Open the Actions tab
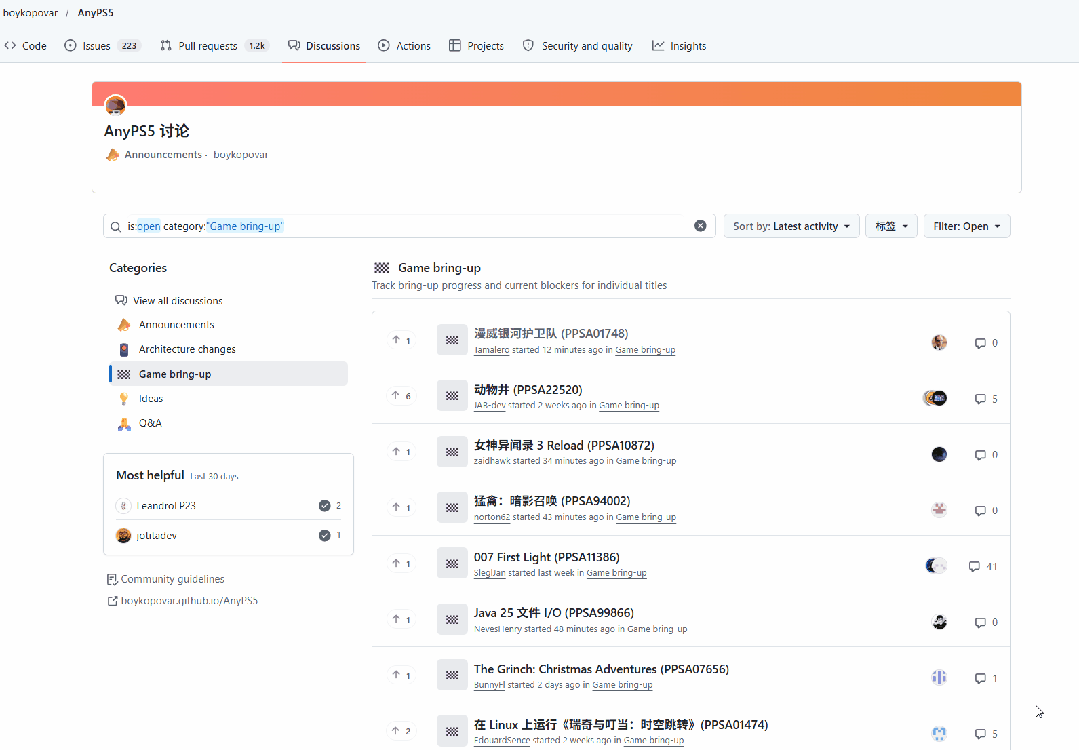The width and height of the screenshot is (1079, 750). point(405,46)
